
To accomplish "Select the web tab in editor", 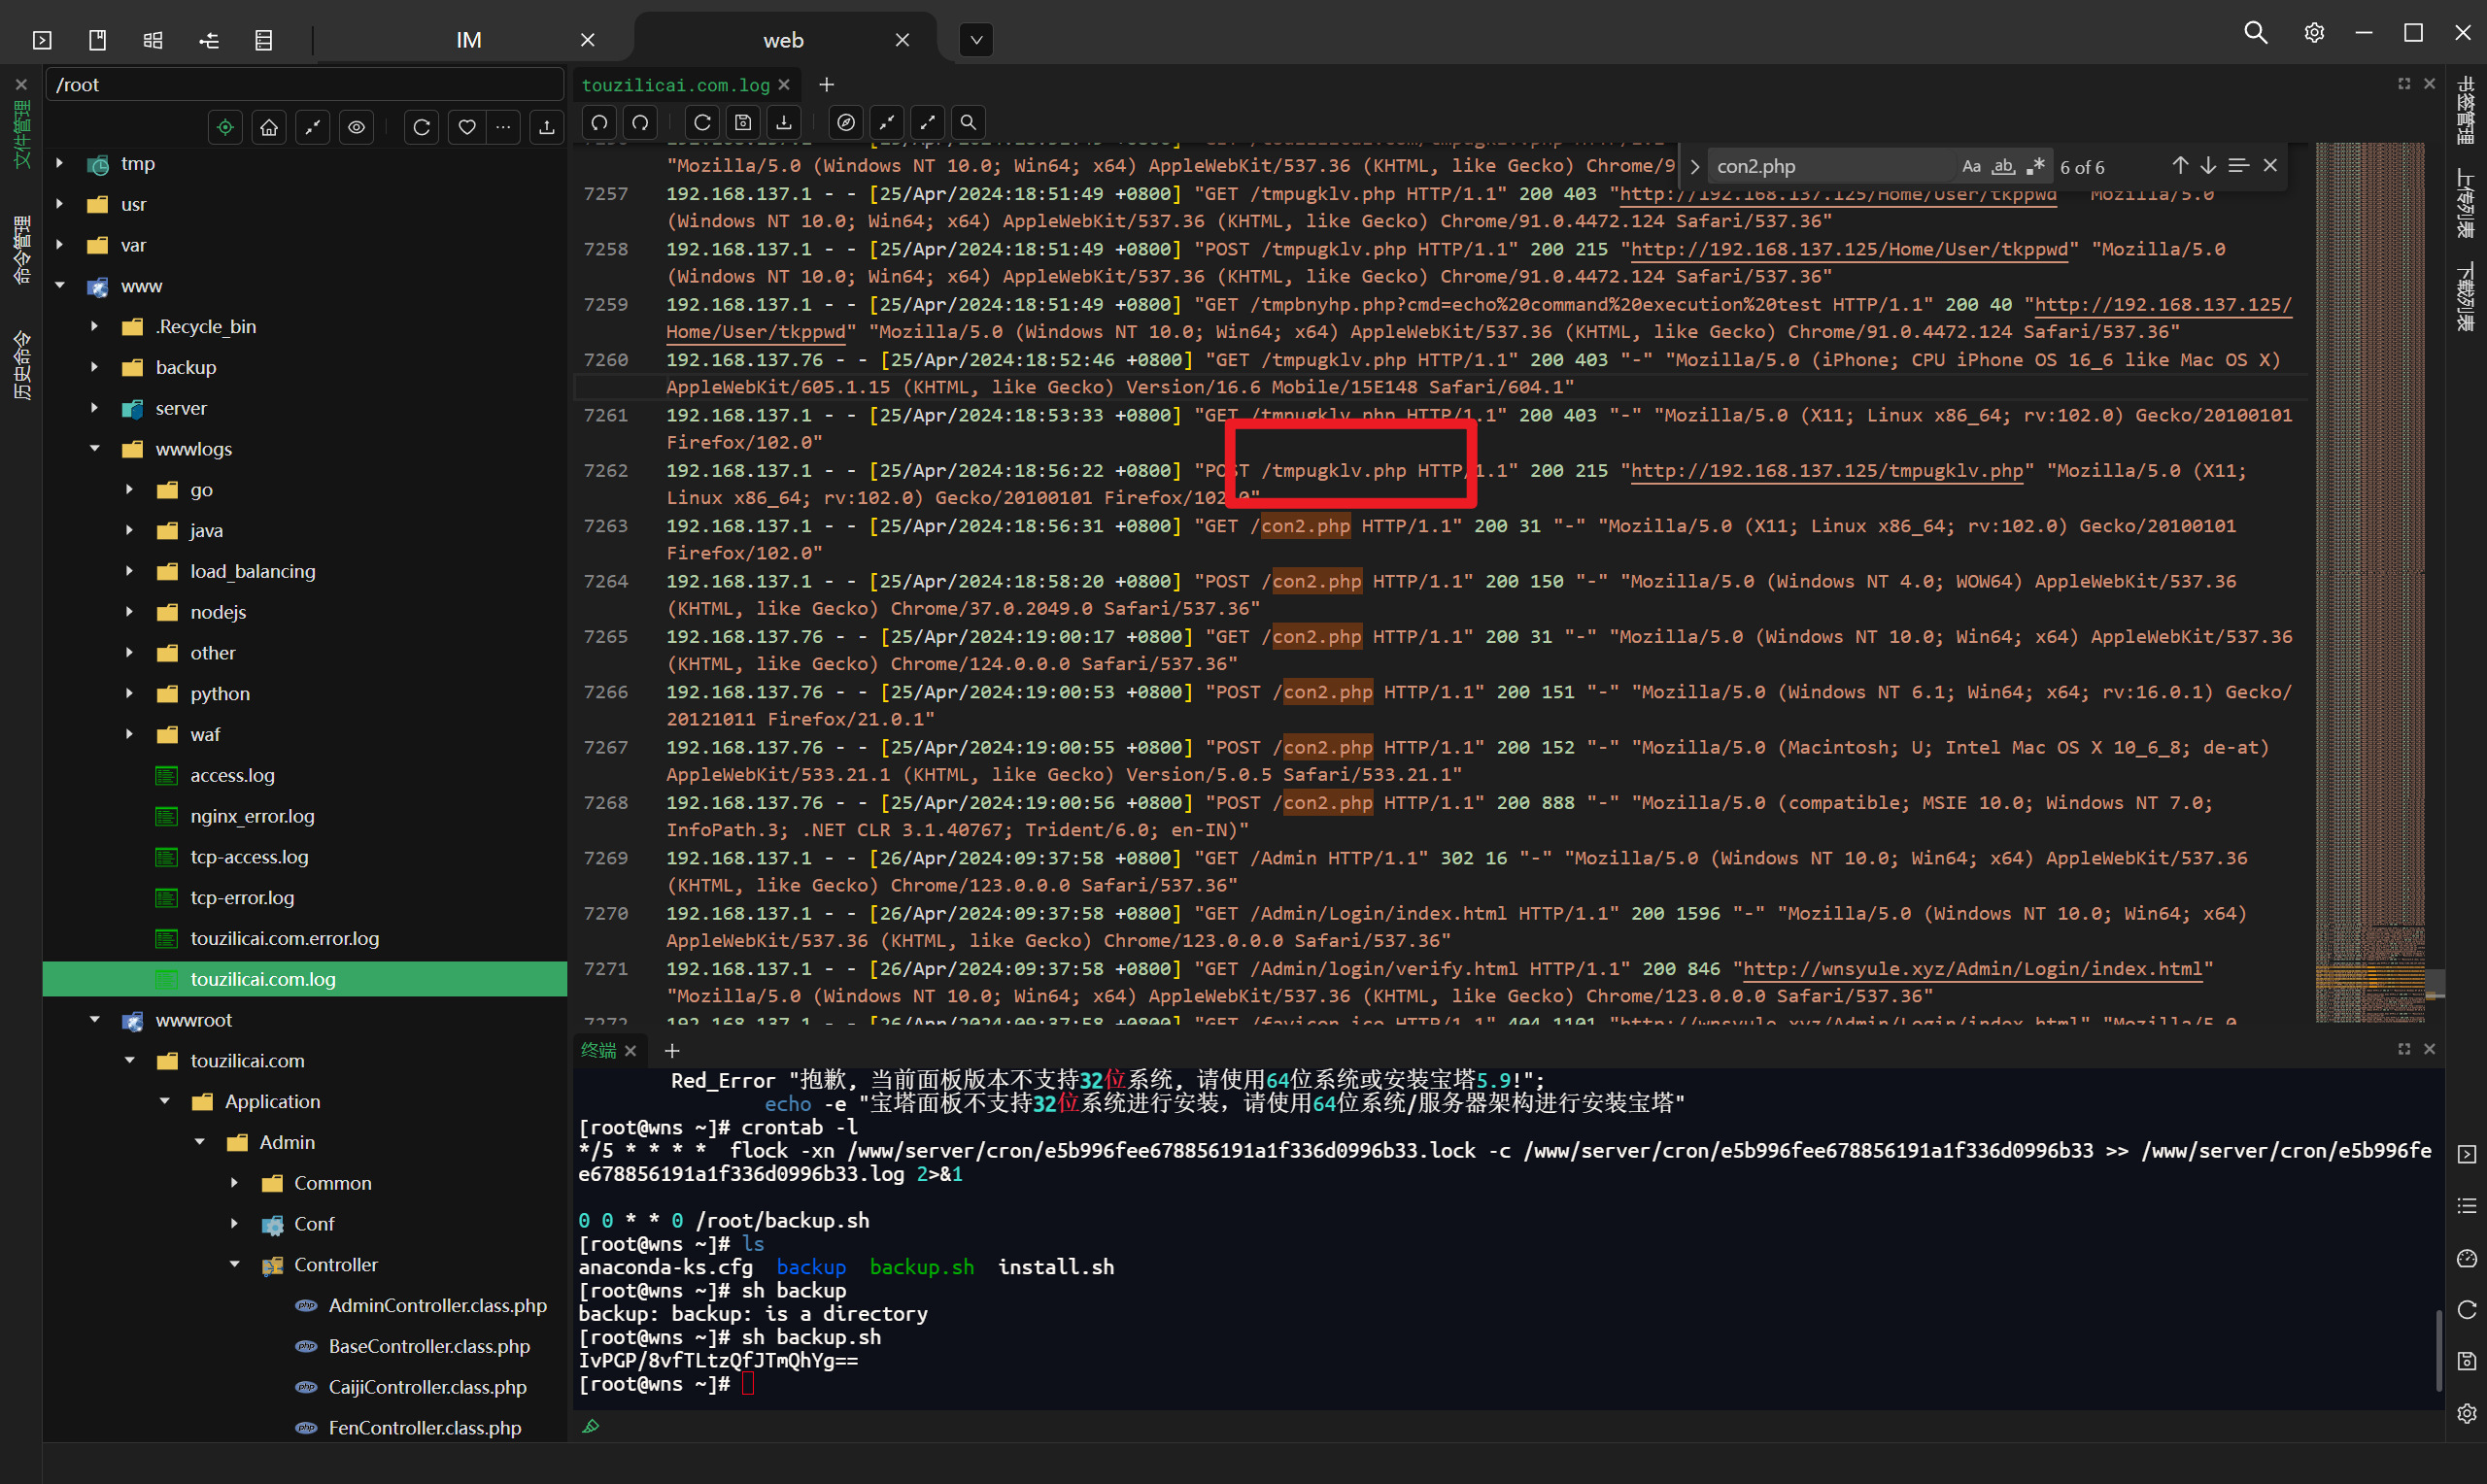I will point(782,35).
